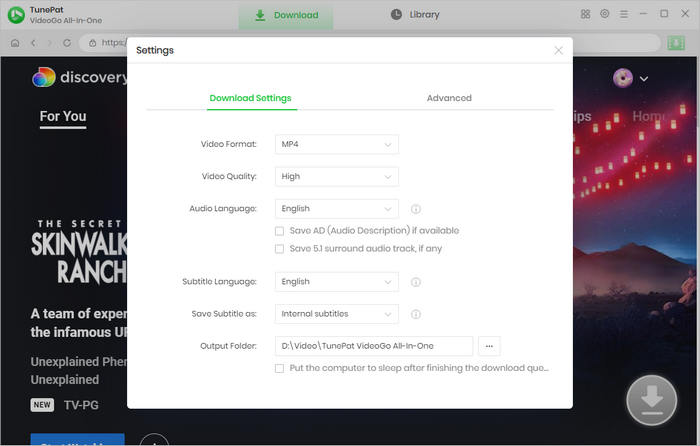Click the lock icon in address bar
The height and width of the screenshot is (446, 700).
[x=92, y=43]
